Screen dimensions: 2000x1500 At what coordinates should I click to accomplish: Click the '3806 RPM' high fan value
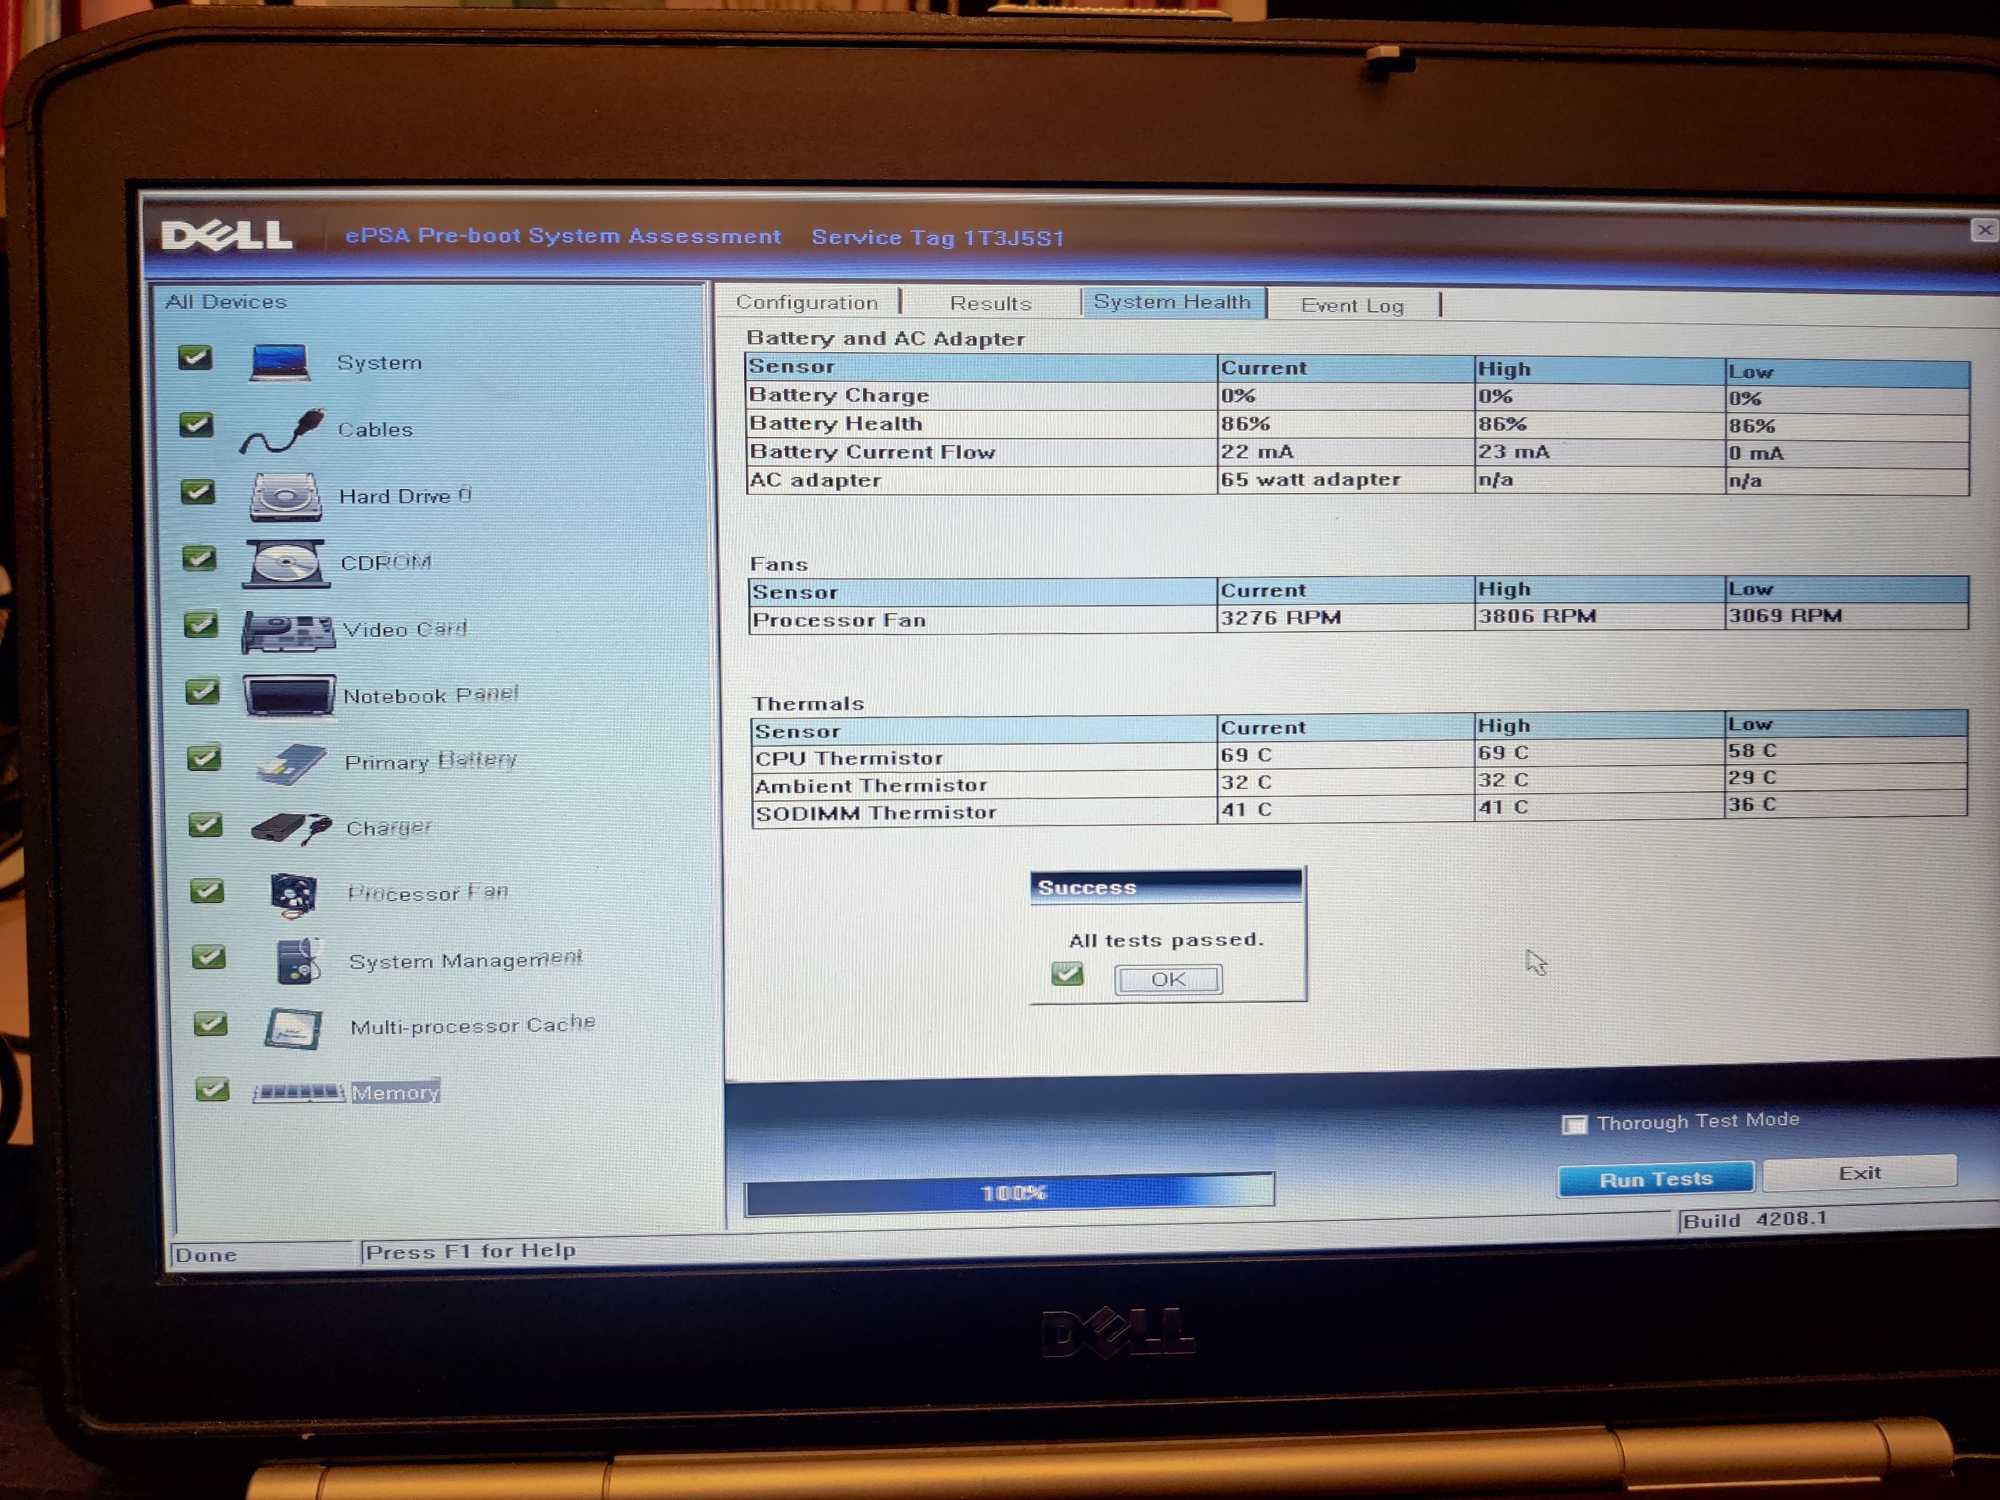click(x=1537, y=616)
